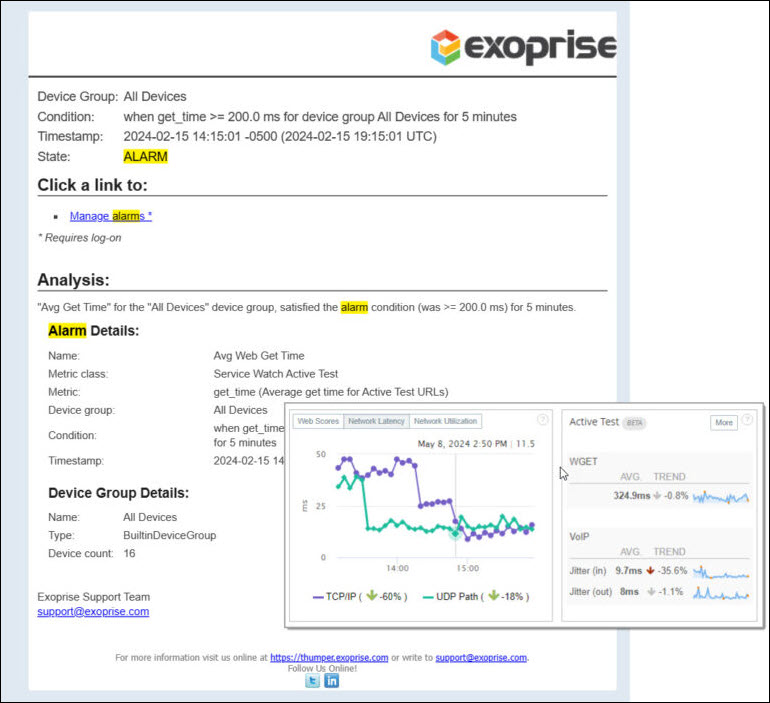
Task: Click support@exoprise.com under Exoprise Support Team
Action: (x=93, y=611)
